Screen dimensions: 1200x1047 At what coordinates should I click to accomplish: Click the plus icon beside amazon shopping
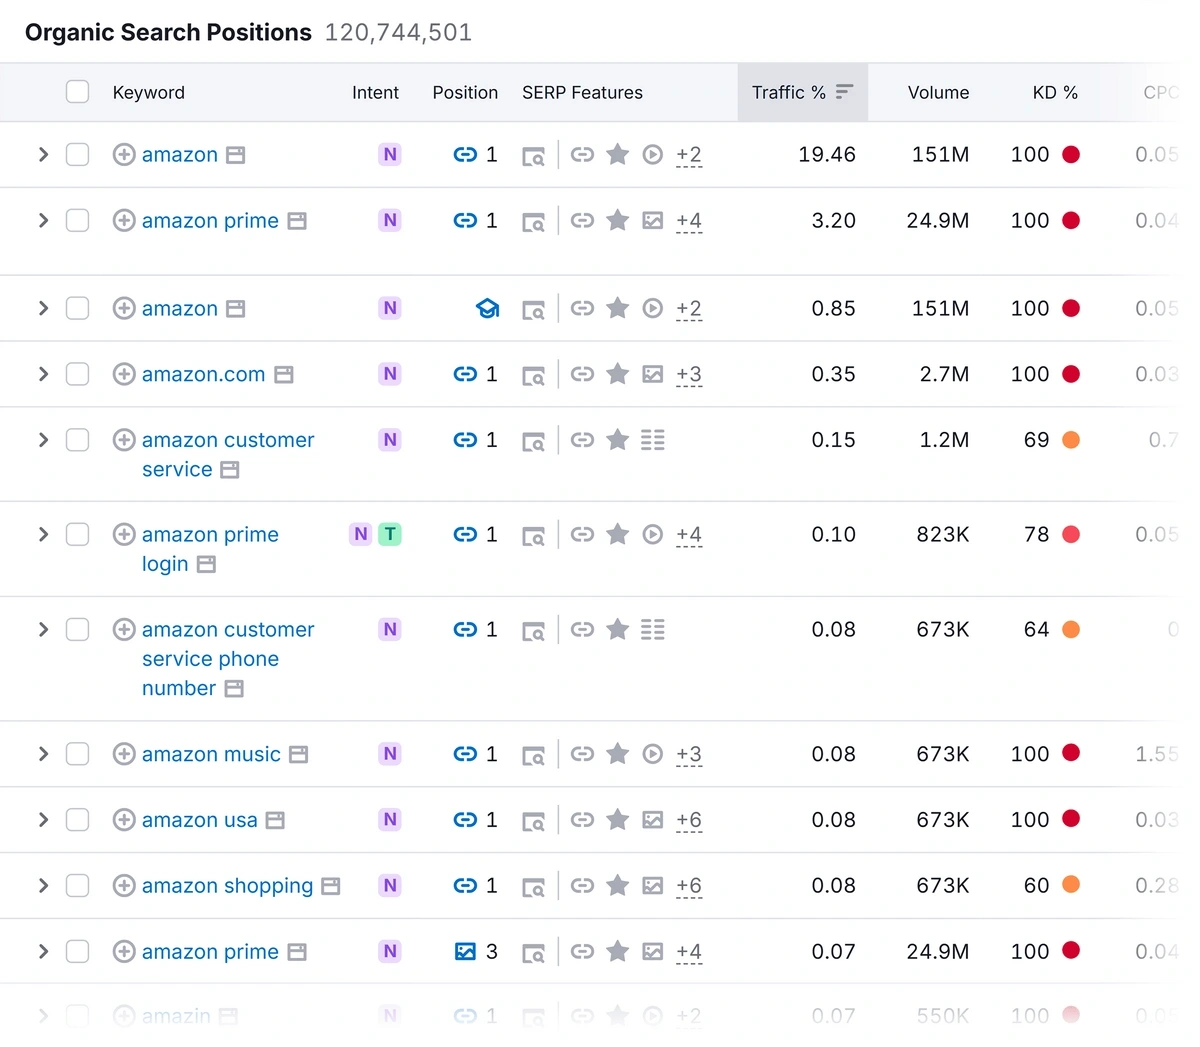coord(124,886)
